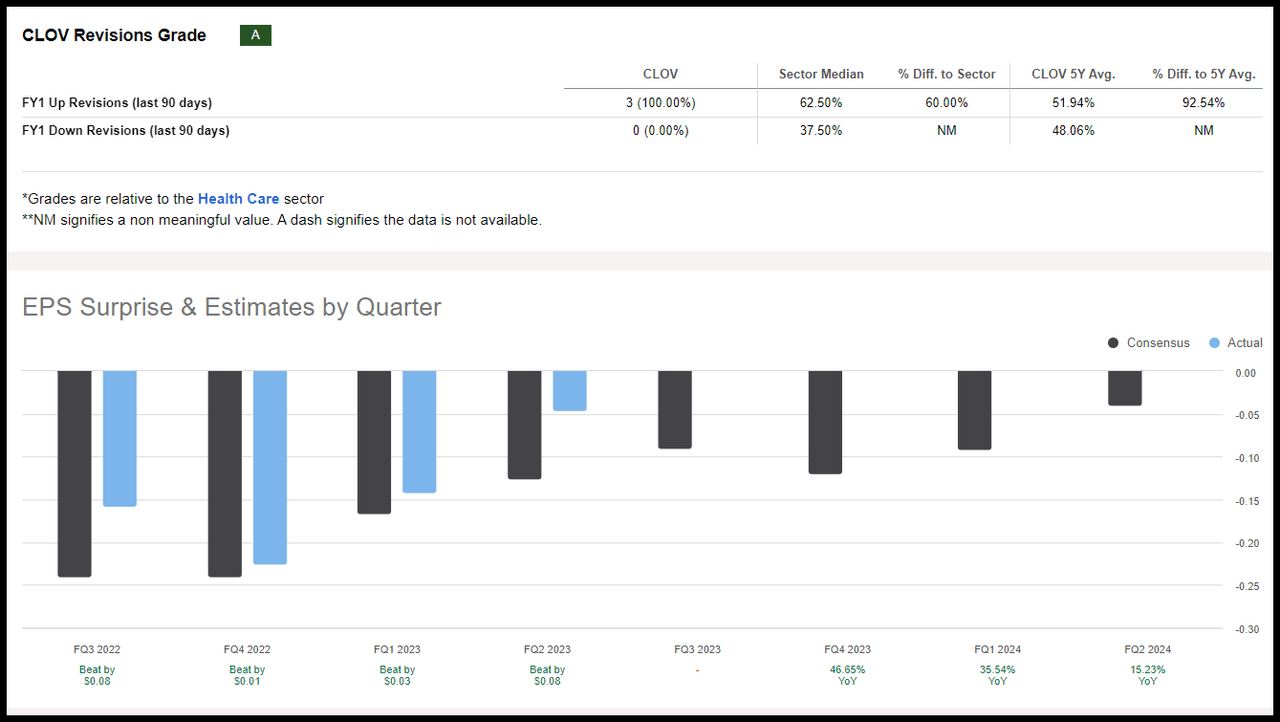
Task: Click the FQ1 2024 consensus bar
Action: 974,410
